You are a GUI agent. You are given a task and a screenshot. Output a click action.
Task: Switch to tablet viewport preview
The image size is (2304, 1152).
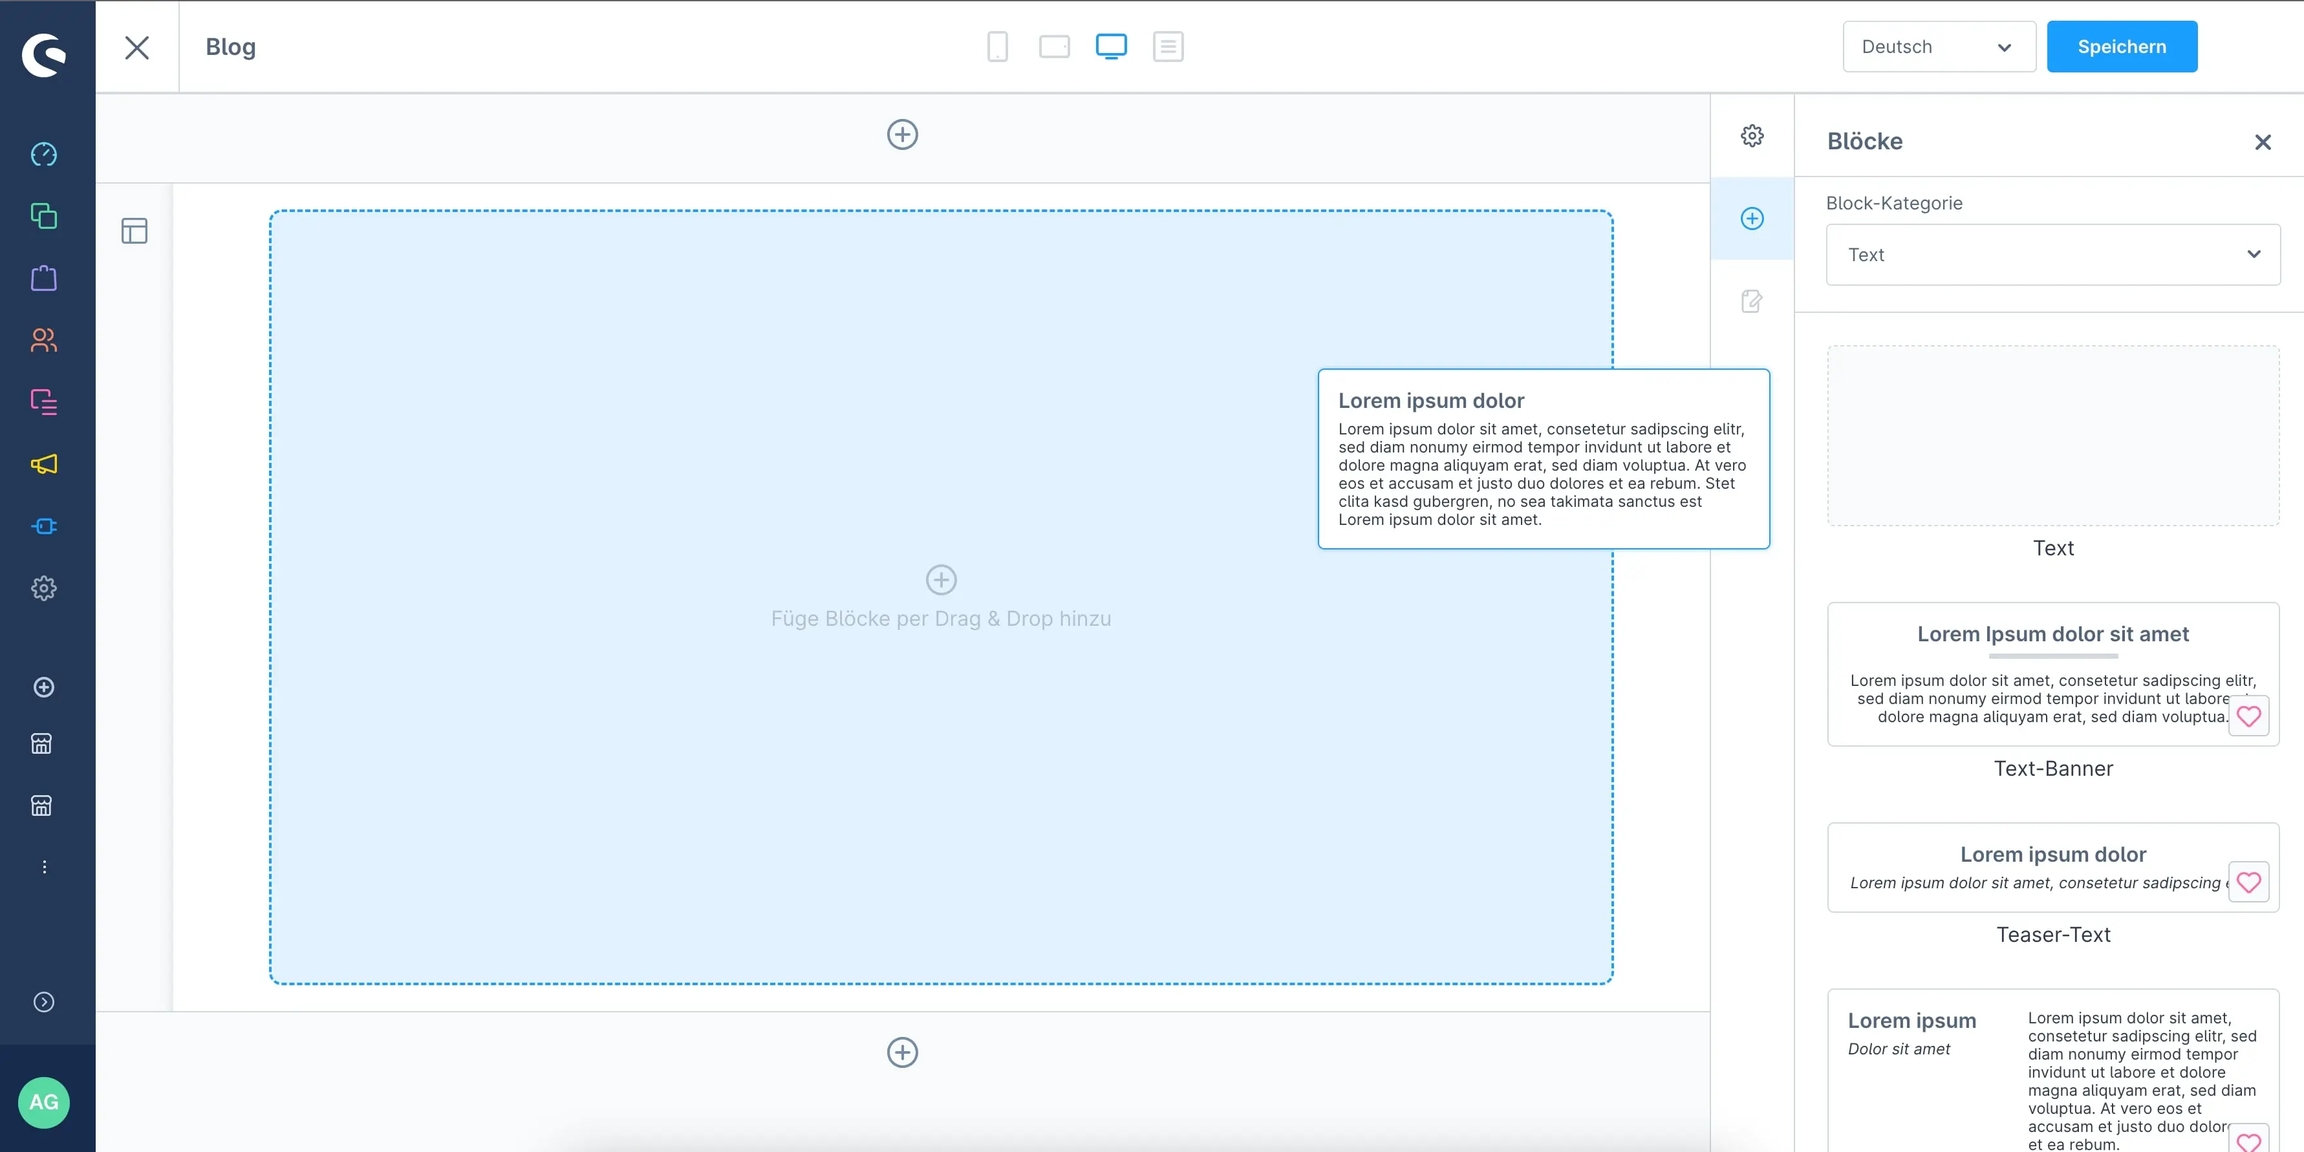click(x=1054, y=46)
